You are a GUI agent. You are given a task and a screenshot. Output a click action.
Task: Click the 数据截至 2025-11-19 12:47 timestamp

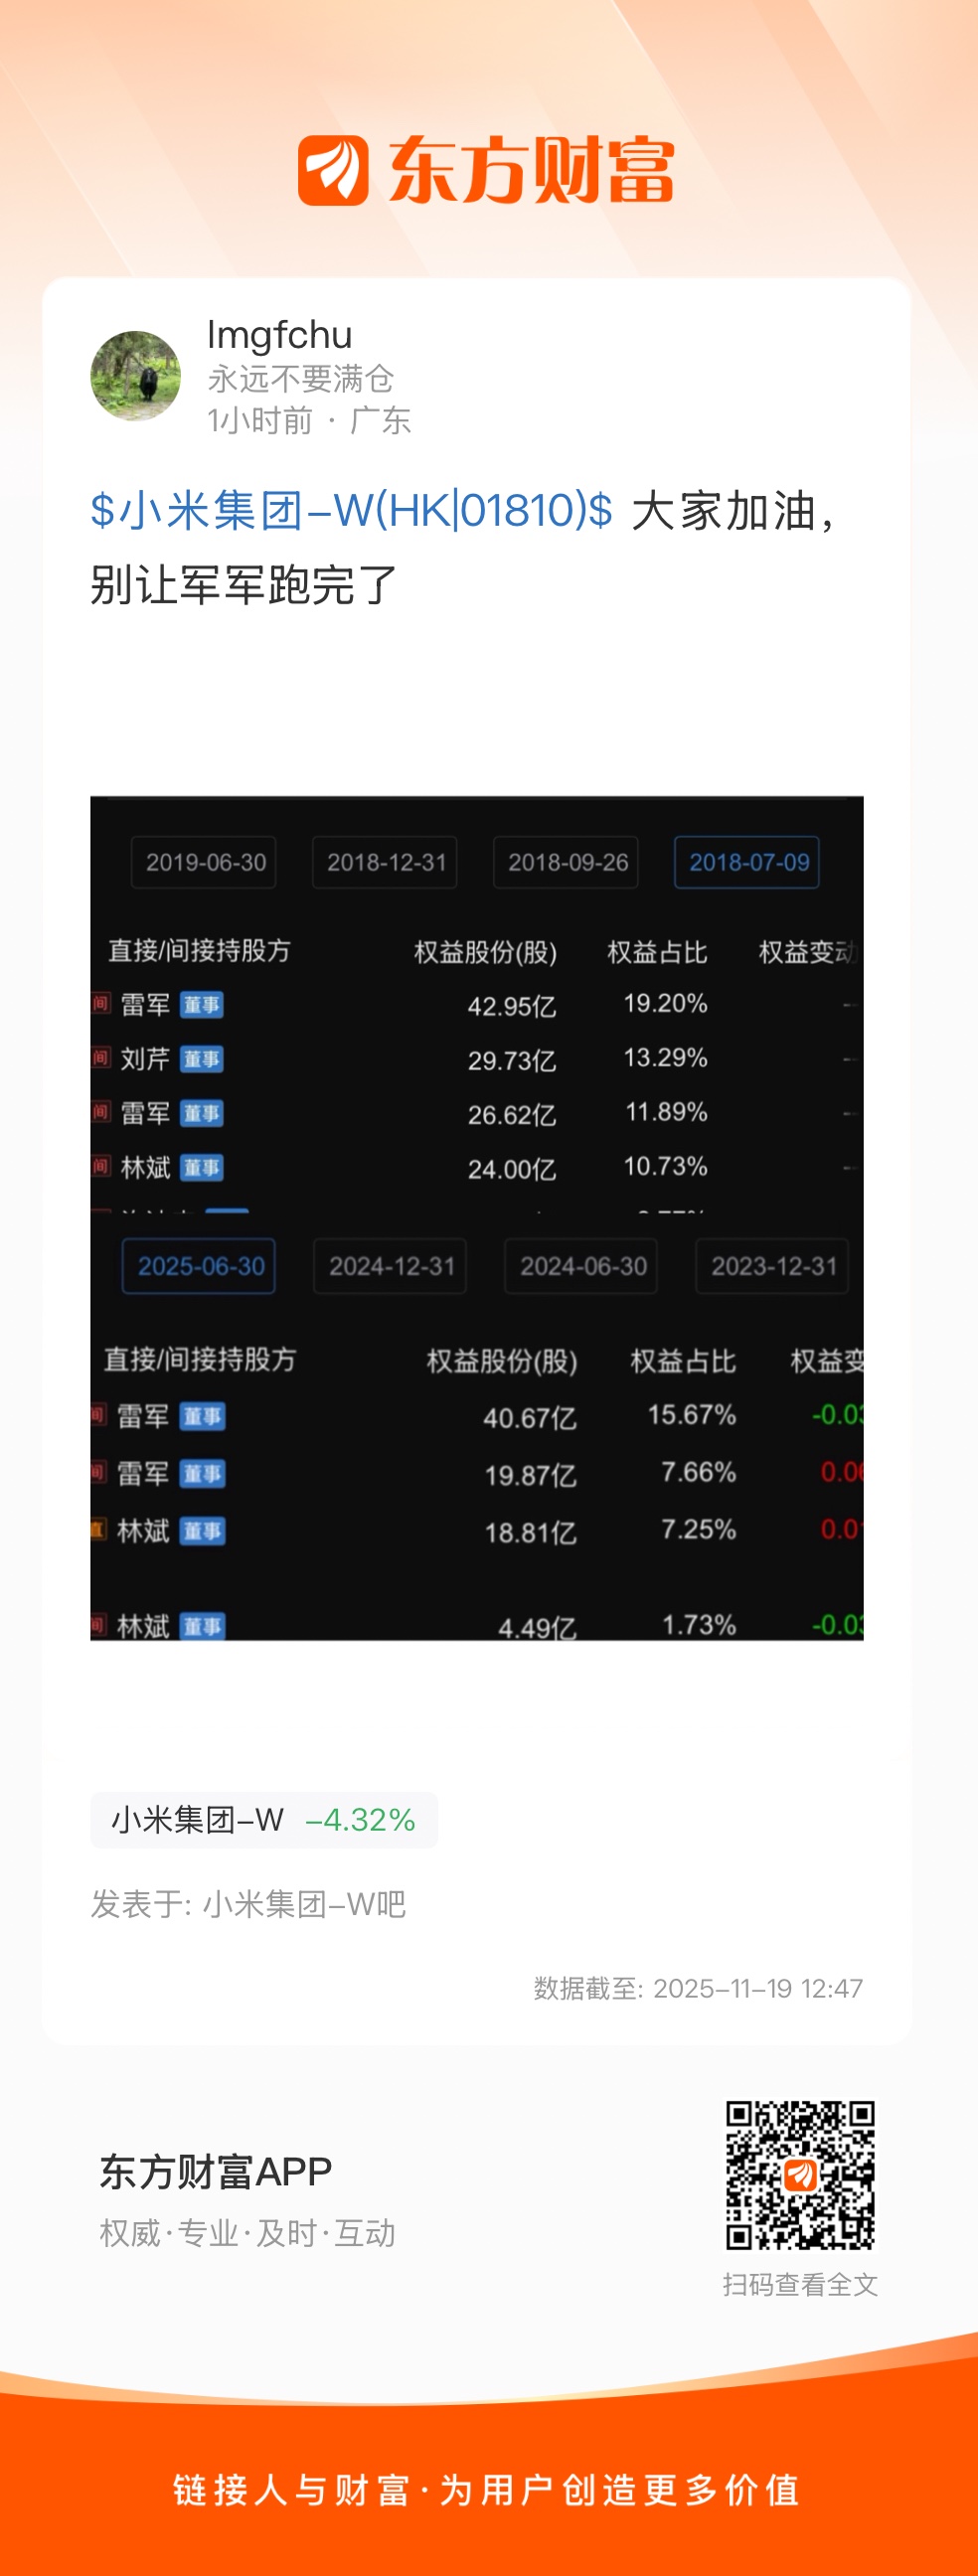click(x=698, y=1988)
